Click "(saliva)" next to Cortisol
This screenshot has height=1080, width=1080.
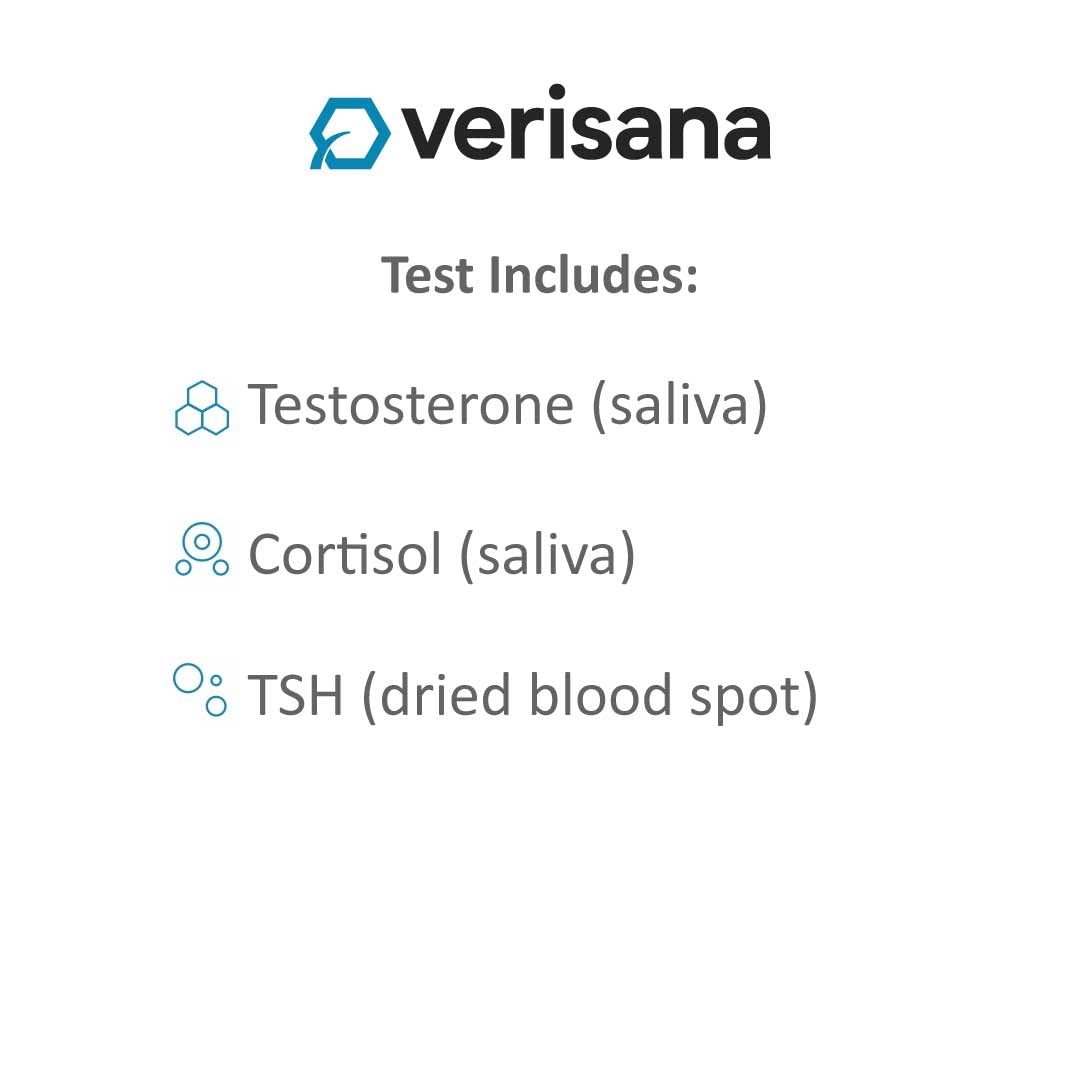pos(547,553)
